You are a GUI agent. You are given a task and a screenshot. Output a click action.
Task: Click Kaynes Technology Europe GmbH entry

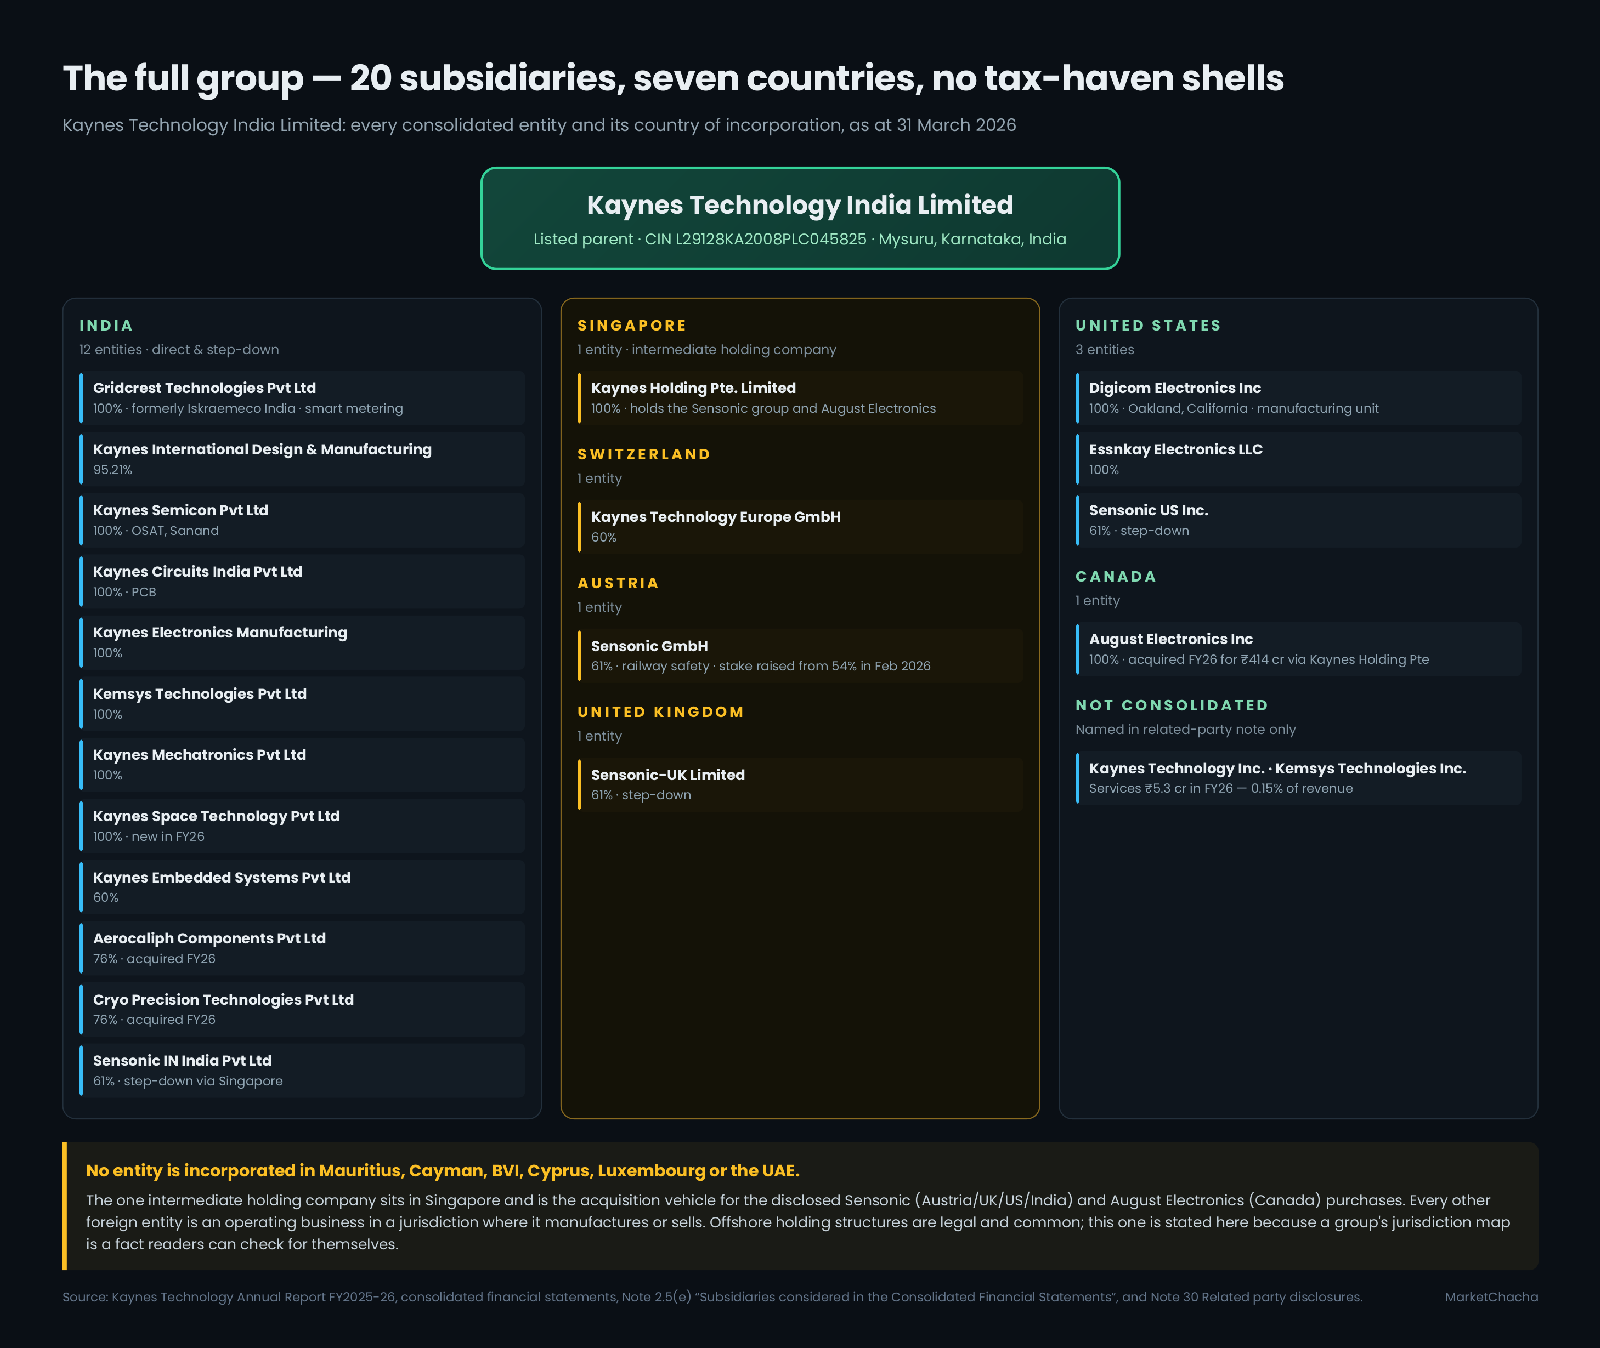(800, 527)
